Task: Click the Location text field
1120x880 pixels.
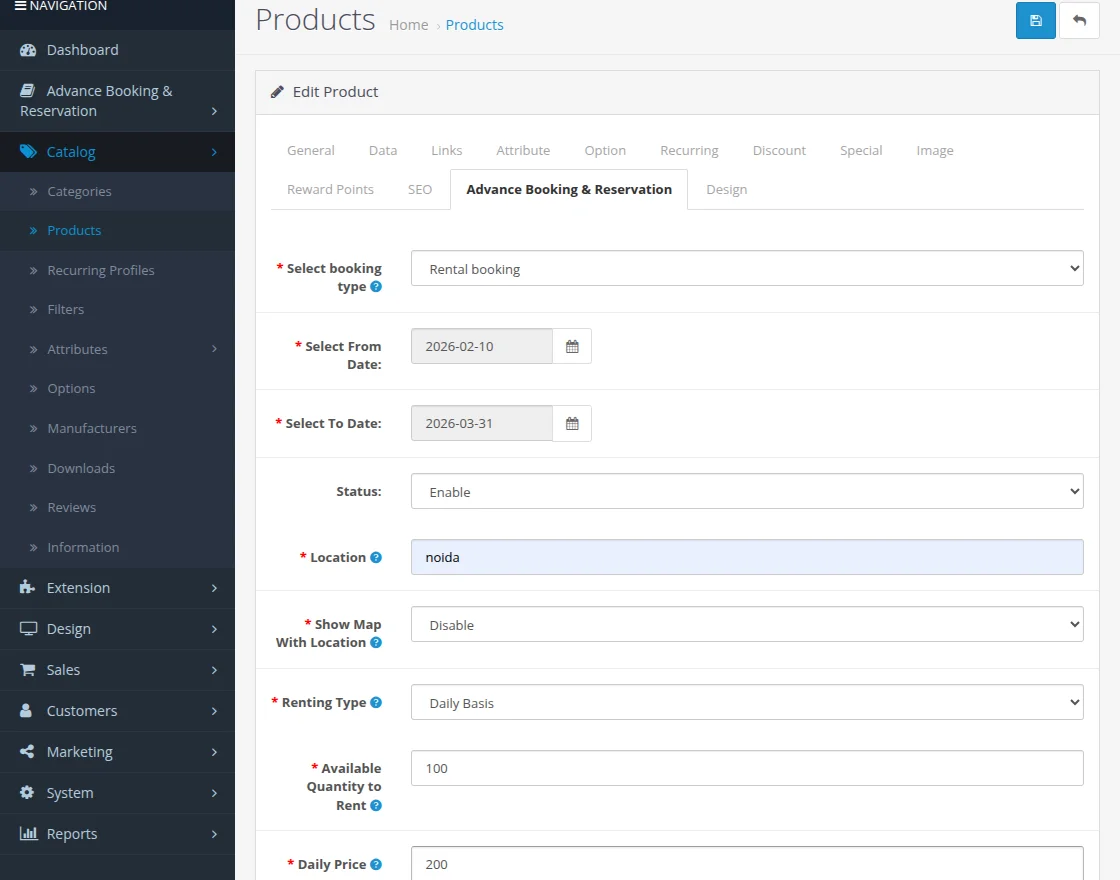Action: (x=746, y=557)
